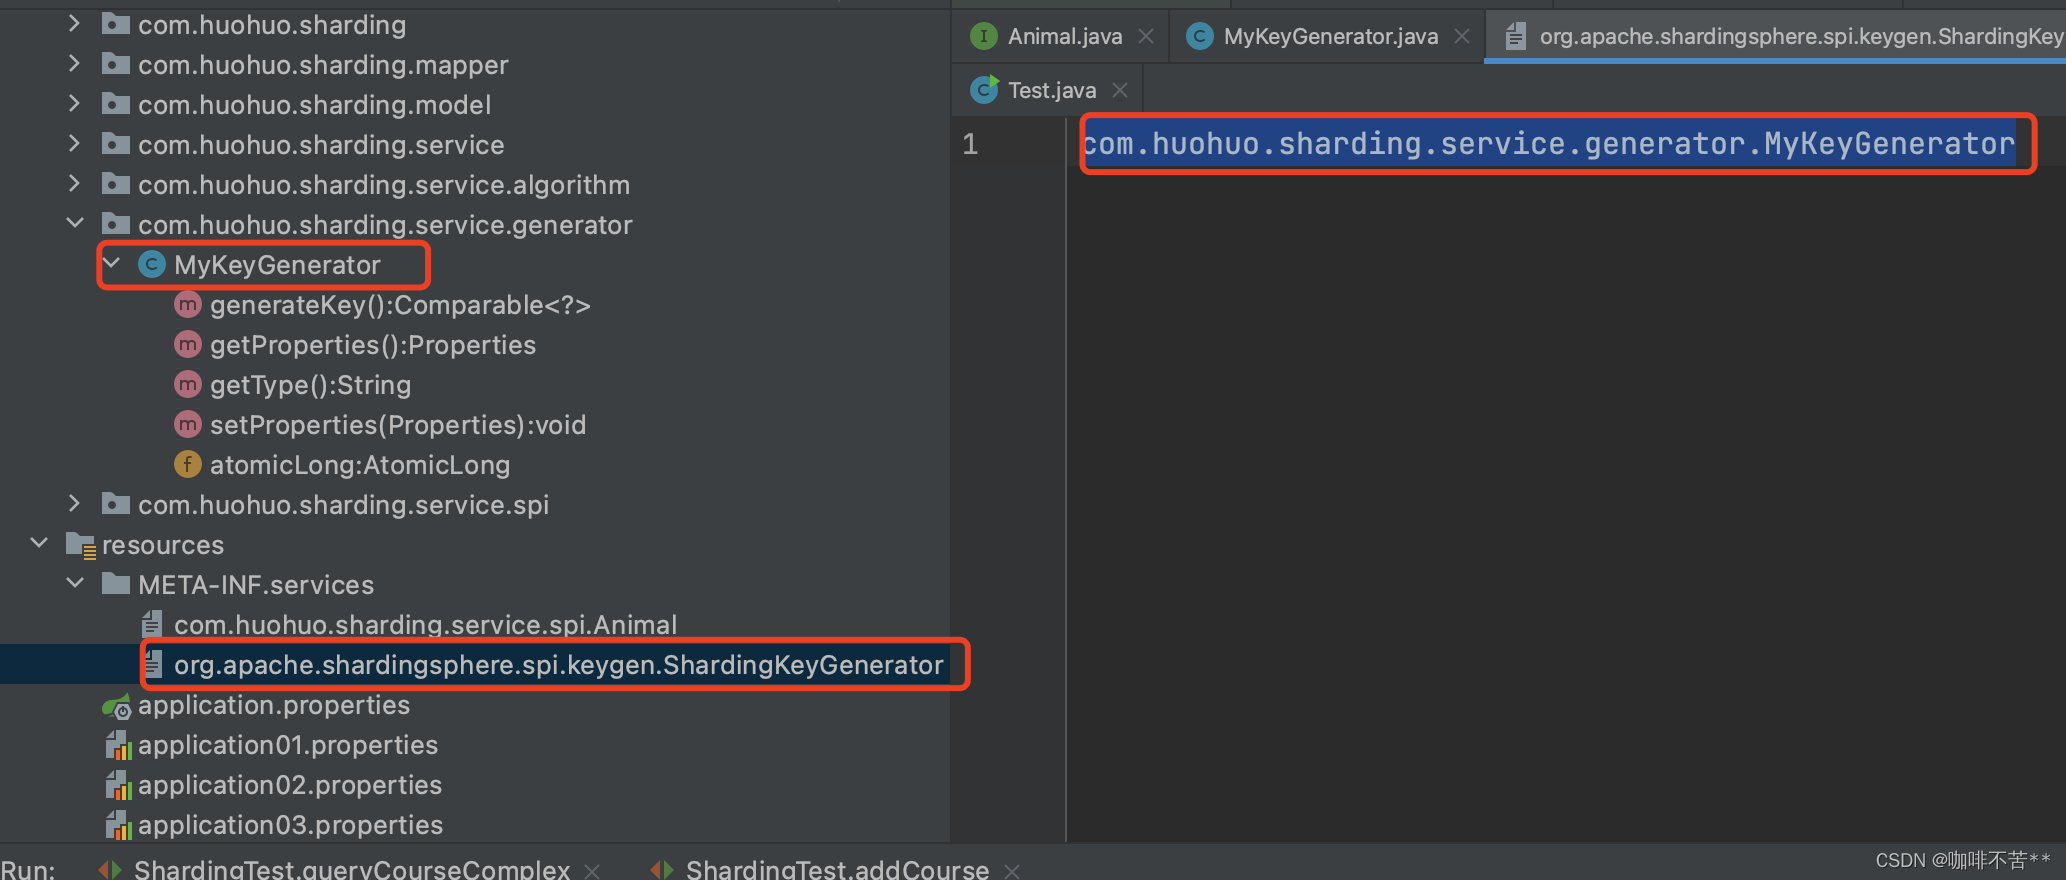This screenshot has width=2066, height=880.
Task: Close the MyKeyGenerator.java tab
Action: point(1462,36)
